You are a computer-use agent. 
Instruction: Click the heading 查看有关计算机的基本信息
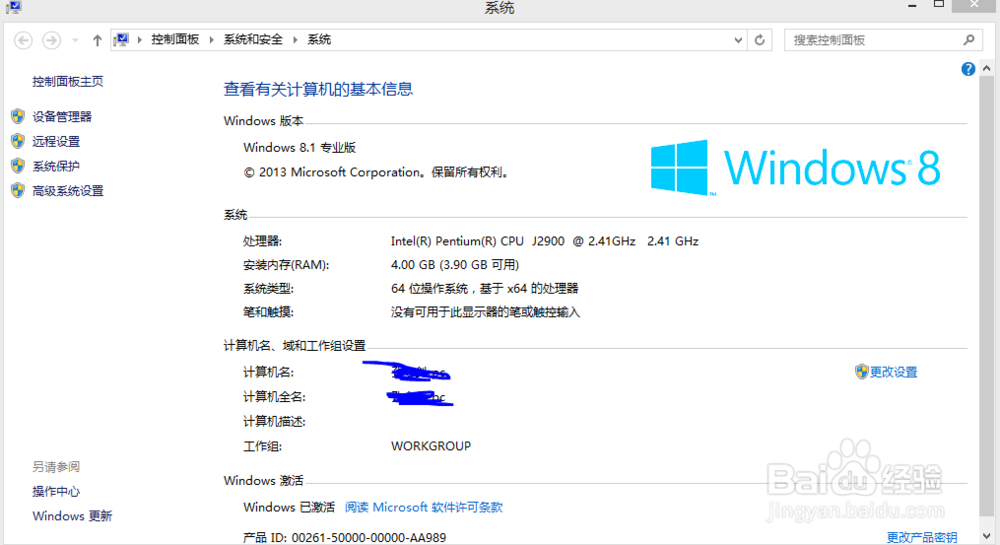pyautogui.click(x=318, y=89)
